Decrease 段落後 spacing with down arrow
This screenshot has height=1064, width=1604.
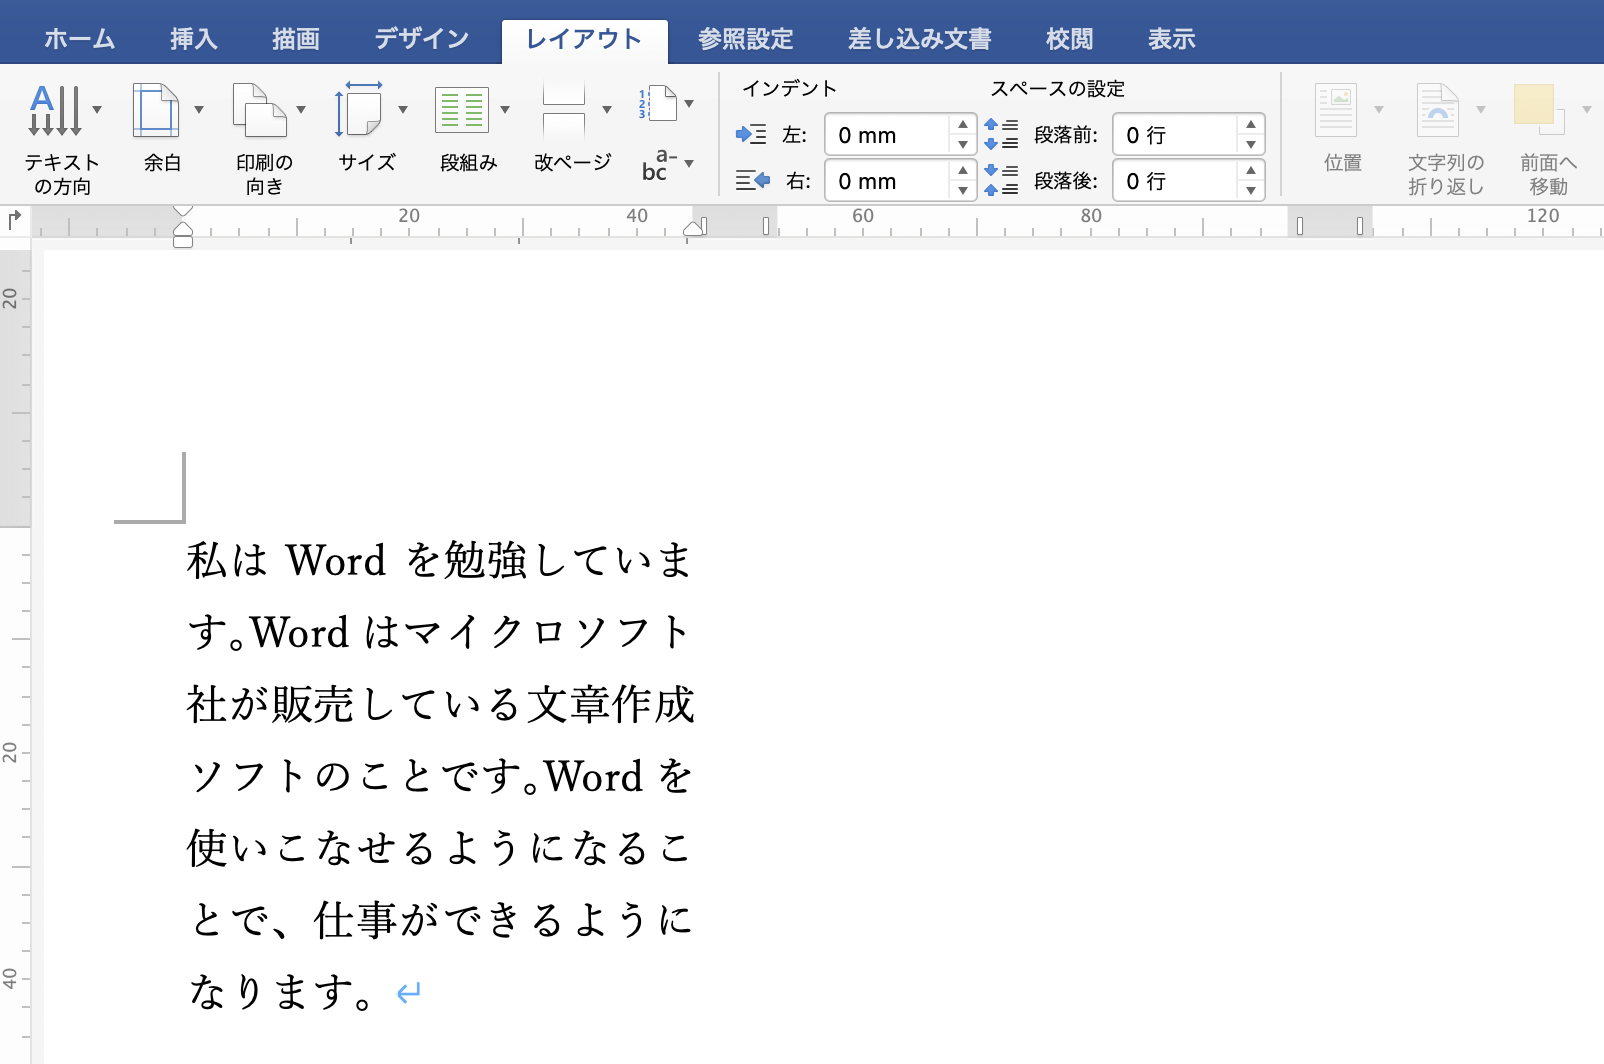pos(1251,191)
